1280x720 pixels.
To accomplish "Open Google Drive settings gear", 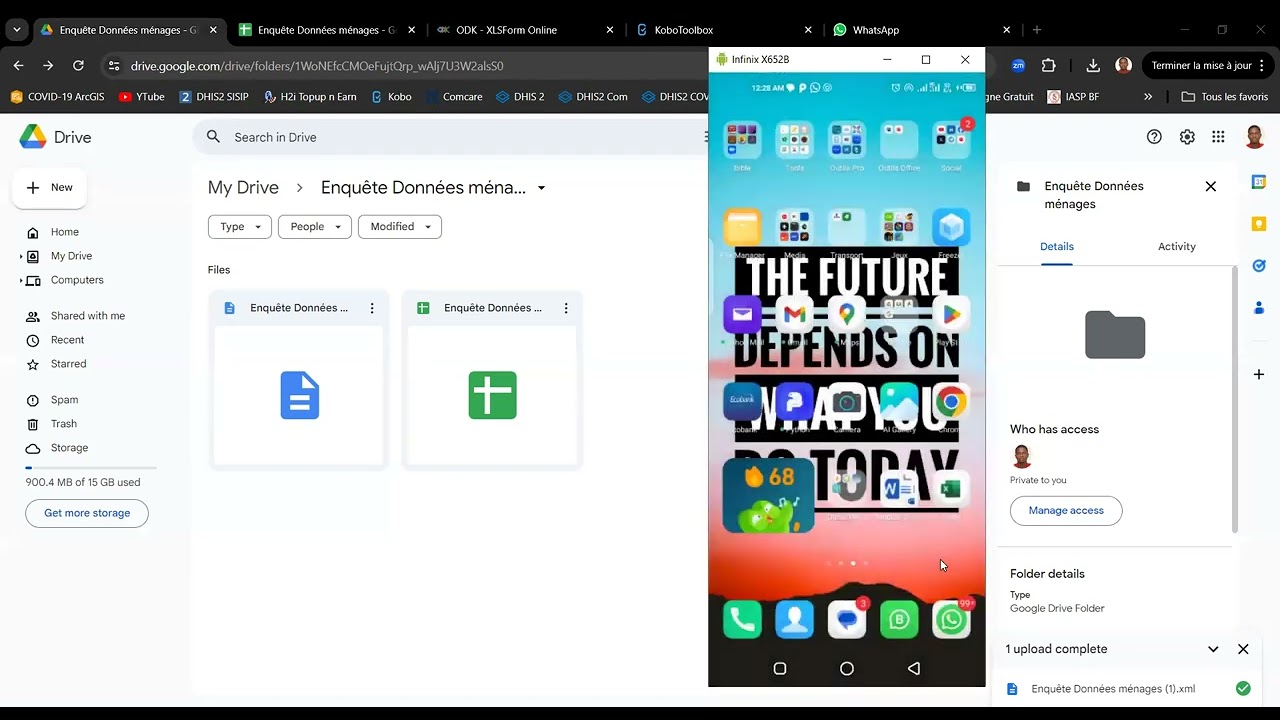I will click(x=1187, y=137).
